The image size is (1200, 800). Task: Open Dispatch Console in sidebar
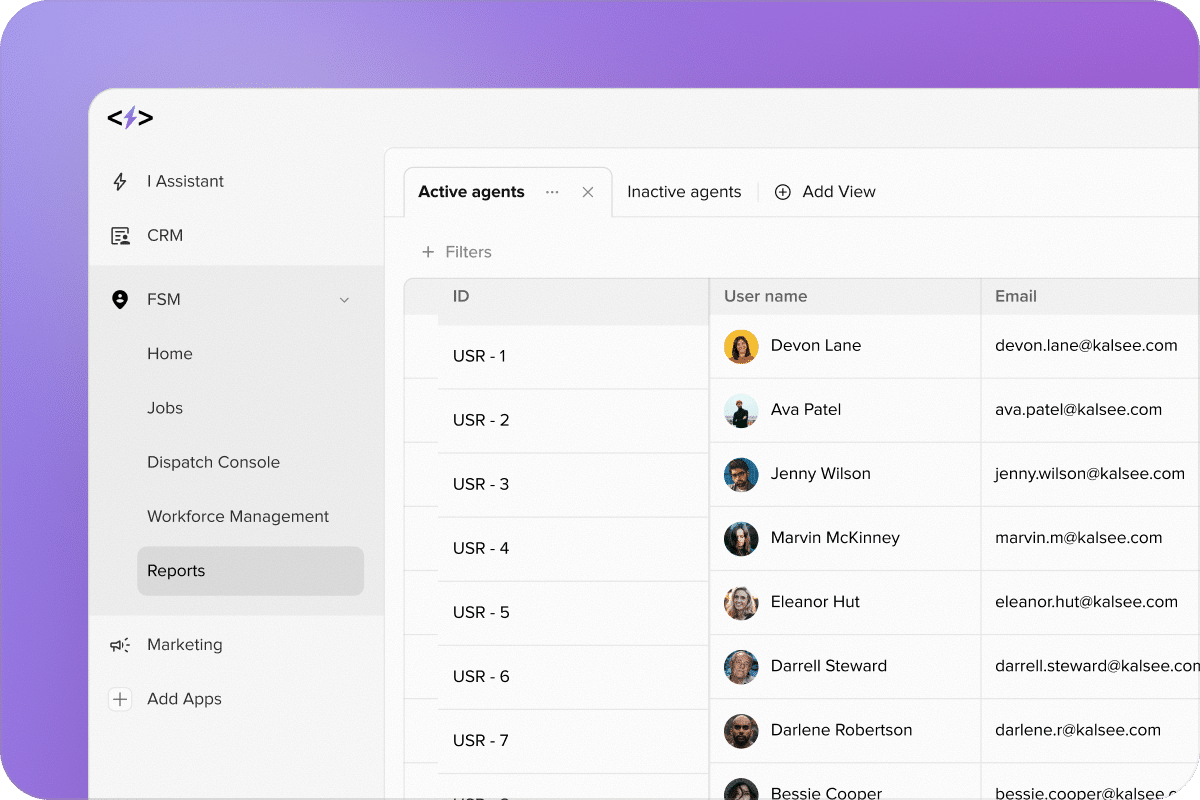click(213, 462)
